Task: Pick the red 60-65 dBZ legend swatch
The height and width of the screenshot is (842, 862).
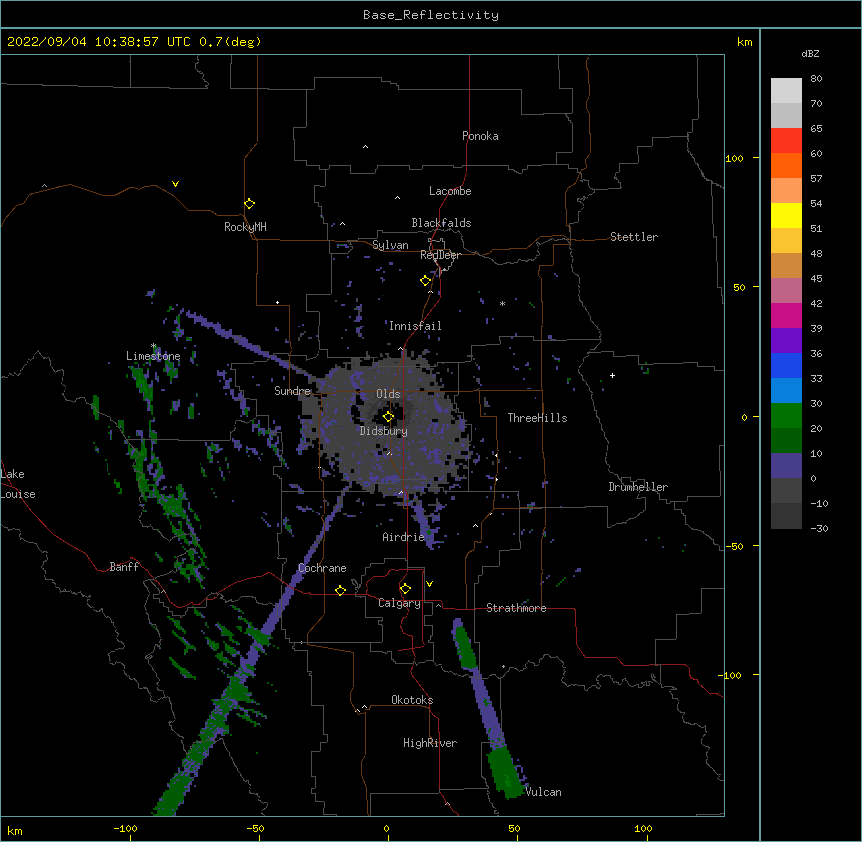Action: pos(786,141)
